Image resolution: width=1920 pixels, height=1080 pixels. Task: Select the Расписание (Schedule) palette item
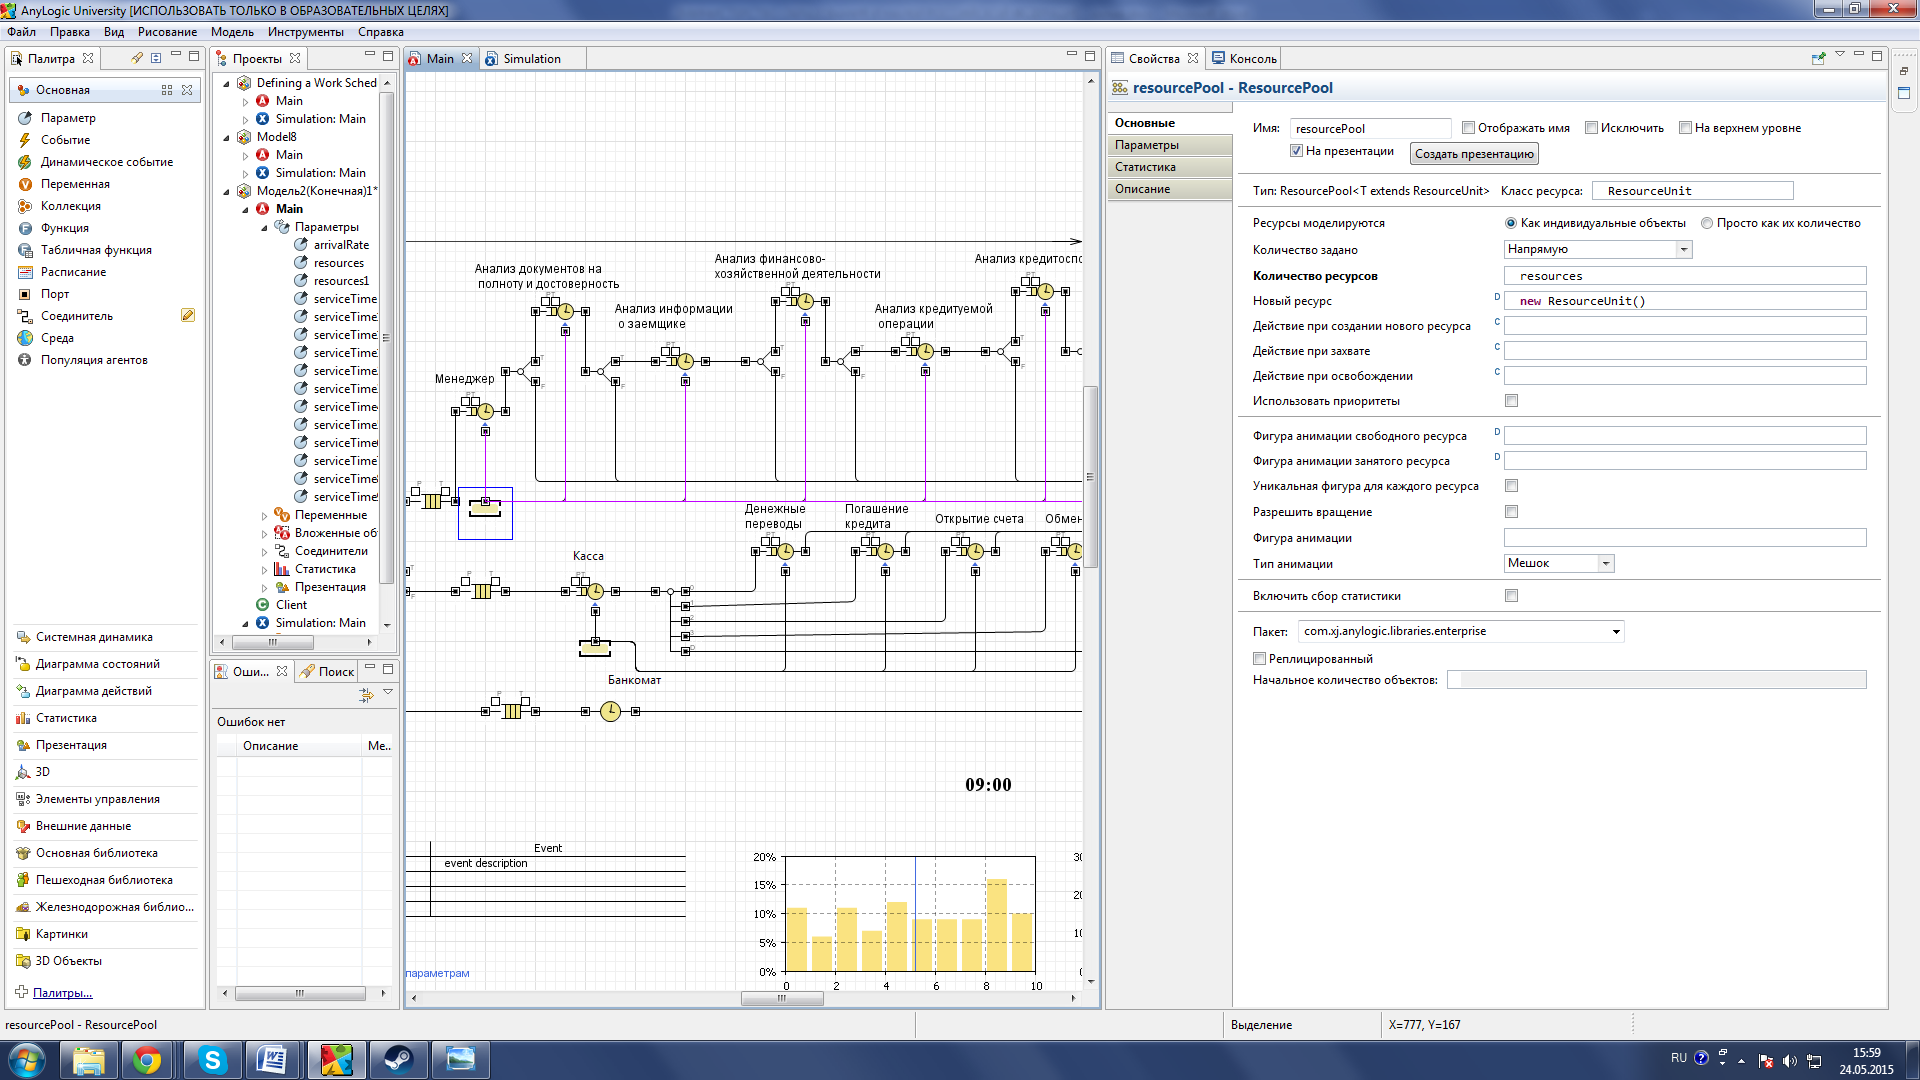click(x=72, y=272)
